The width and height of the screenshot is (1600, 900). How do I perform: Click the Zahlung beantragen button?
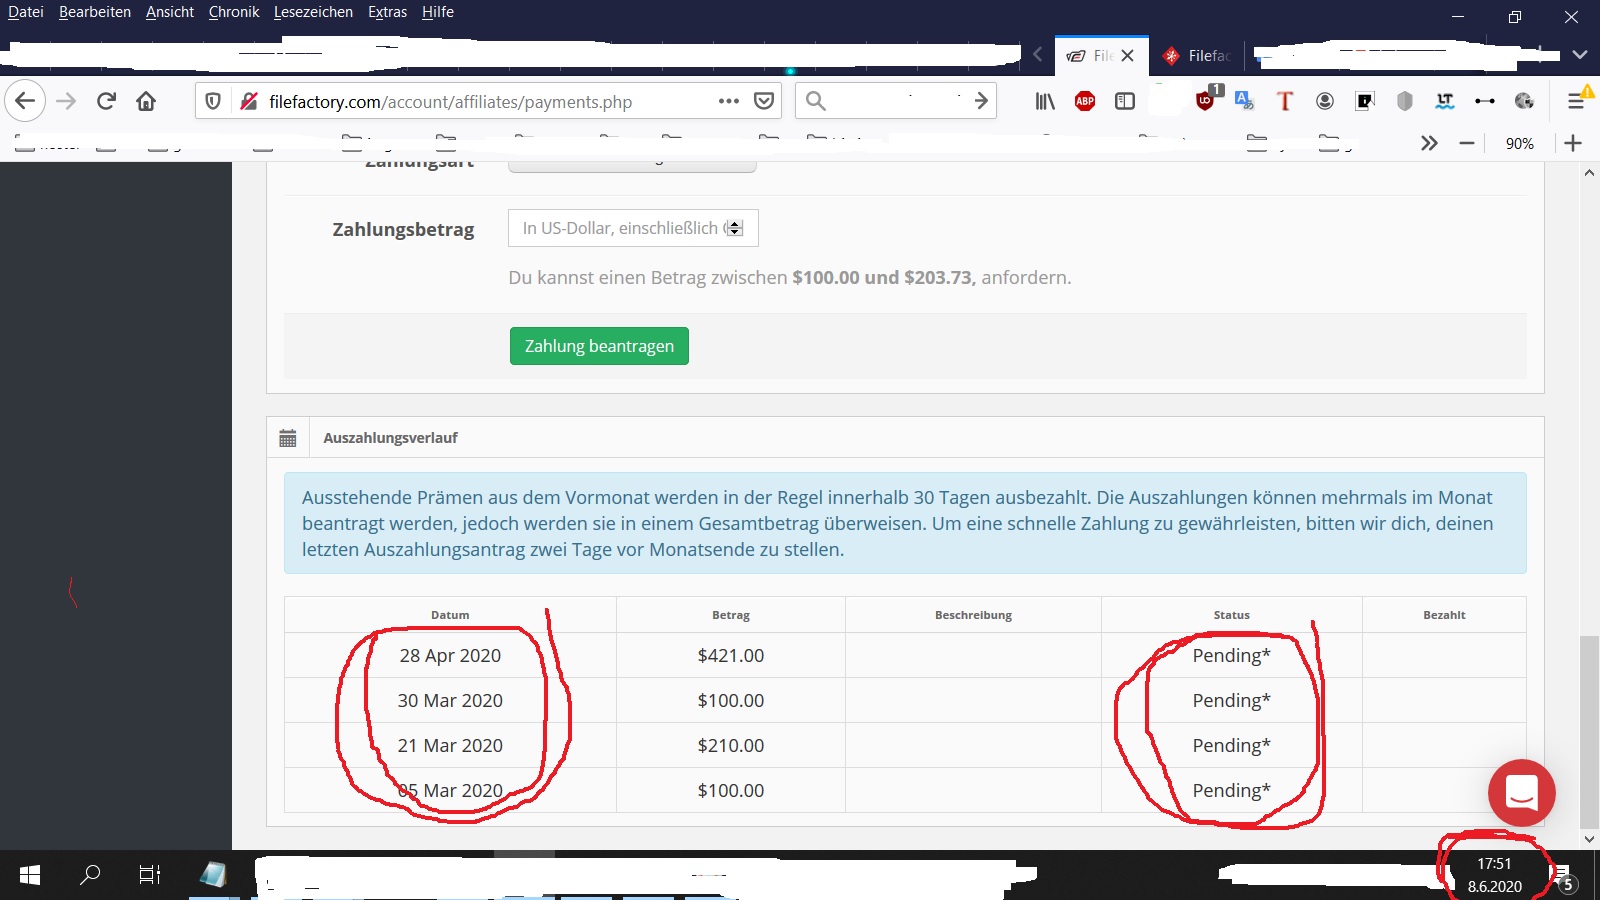(x=599, y=346)
